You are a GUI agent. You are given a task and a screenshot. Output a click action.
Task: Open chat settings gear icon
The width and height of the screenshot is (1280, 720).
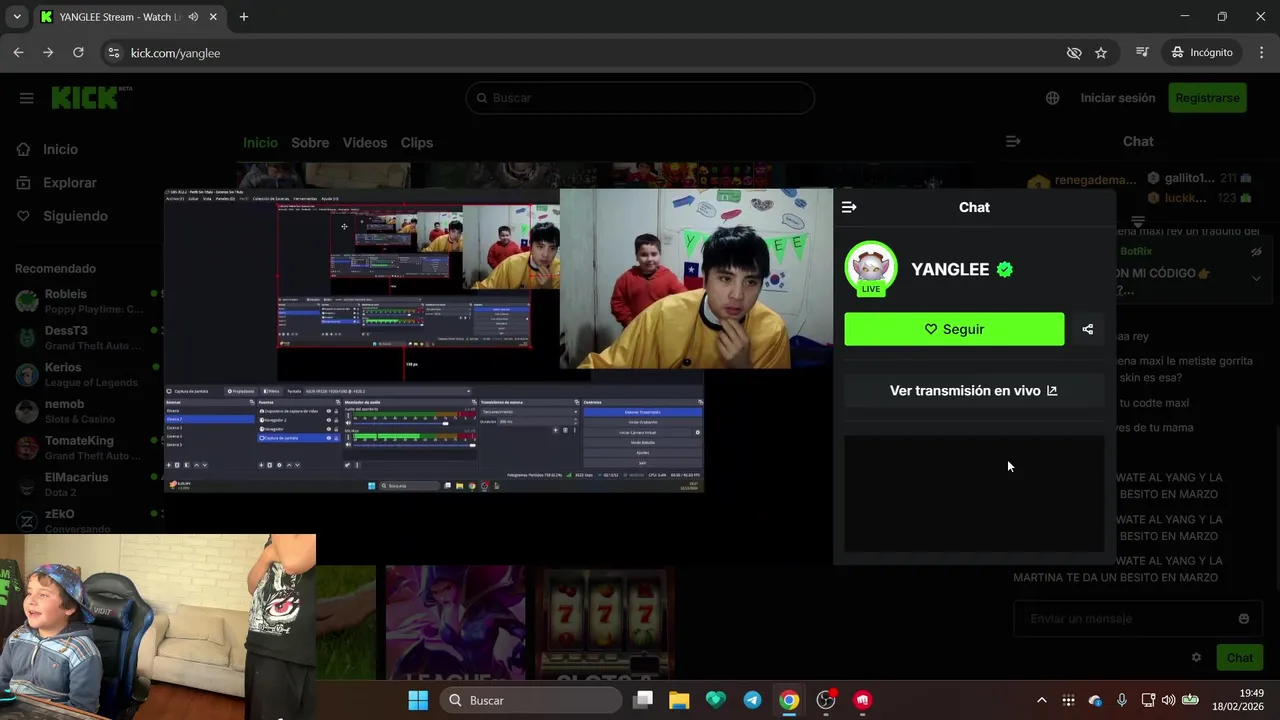pos(1196,657)
